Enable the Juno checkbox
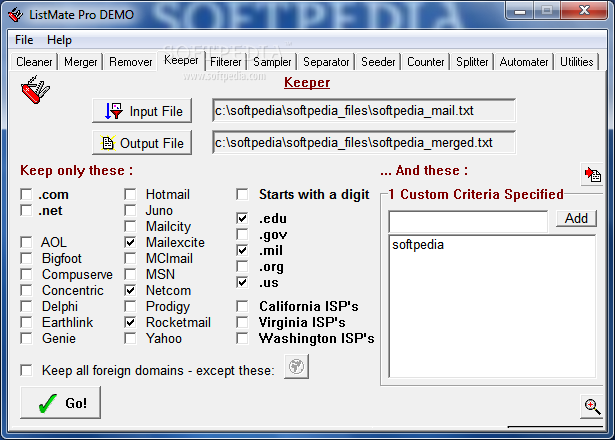This screenshot has width=615, height=440. point(130,210)
